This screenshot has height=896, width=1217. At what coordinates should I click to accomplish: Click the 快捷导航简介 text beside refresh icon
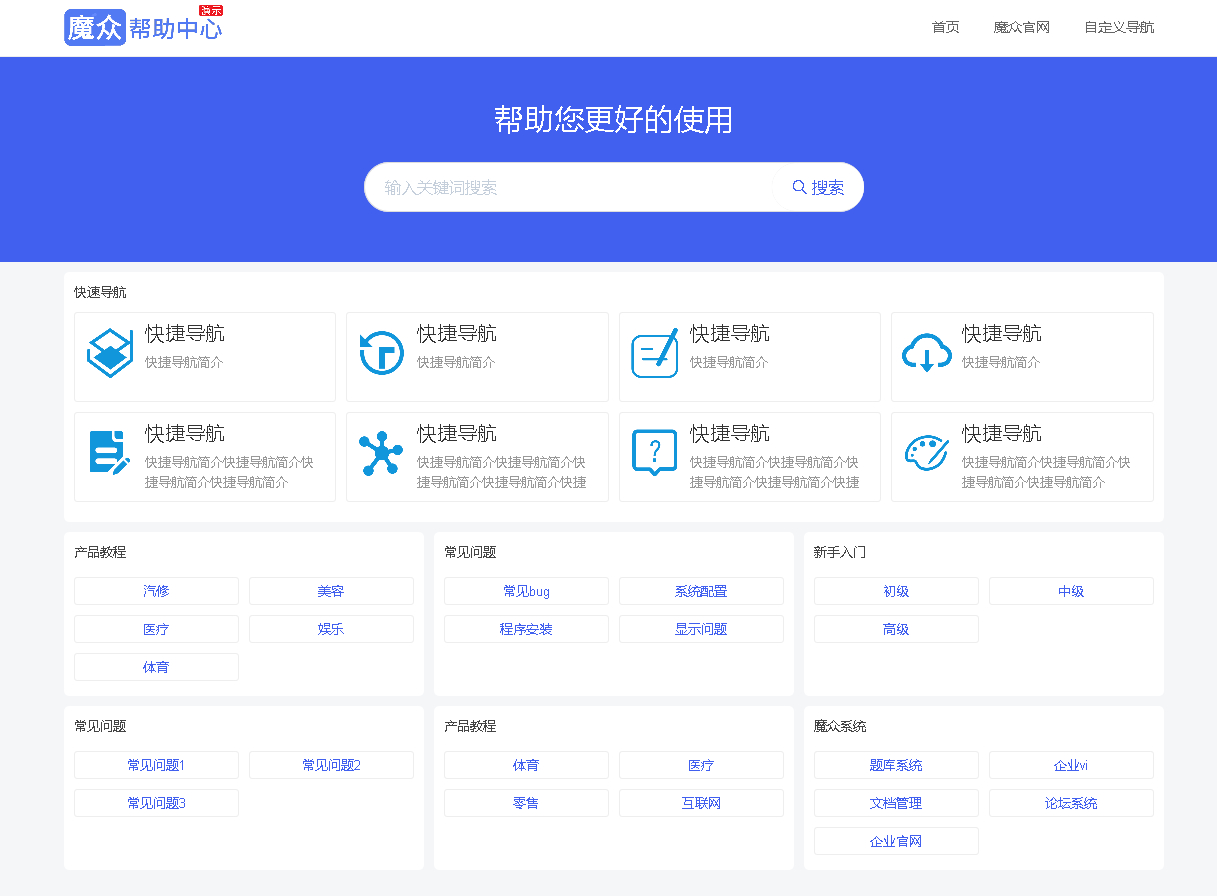[456, 362]
